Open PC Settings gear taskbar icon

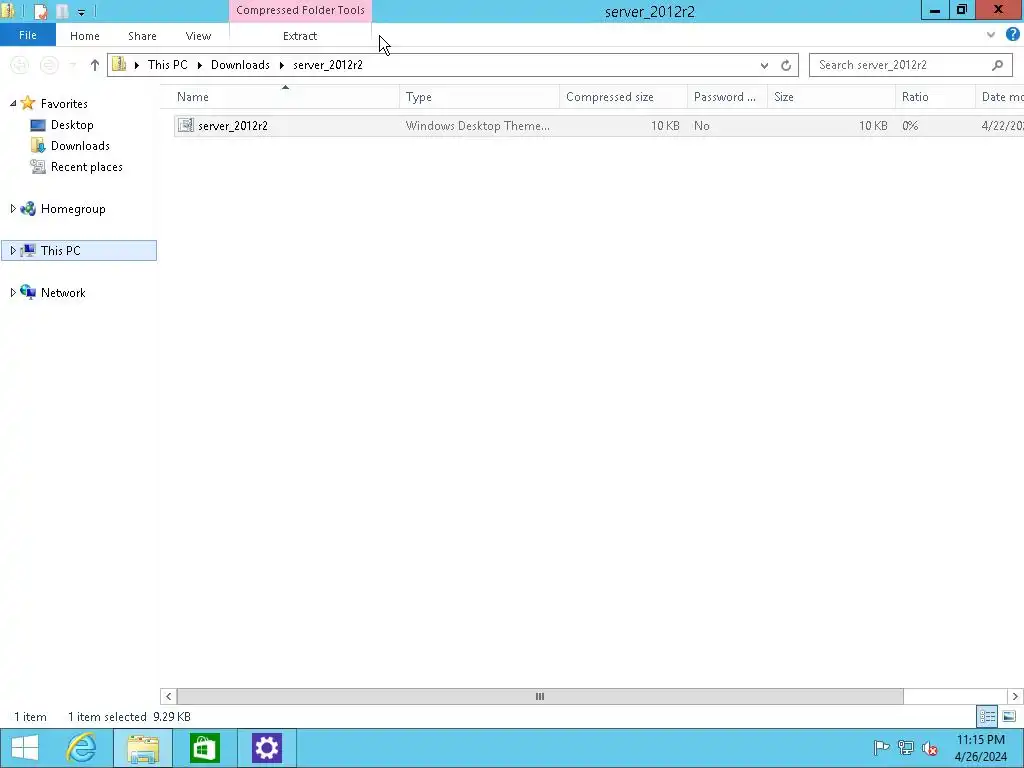pyautogui.click(x=266, y=748)
